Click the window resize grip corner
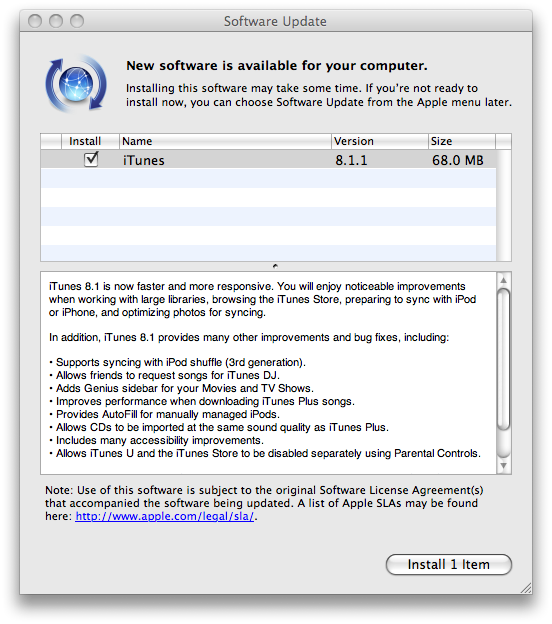 (x=526, y=588)
